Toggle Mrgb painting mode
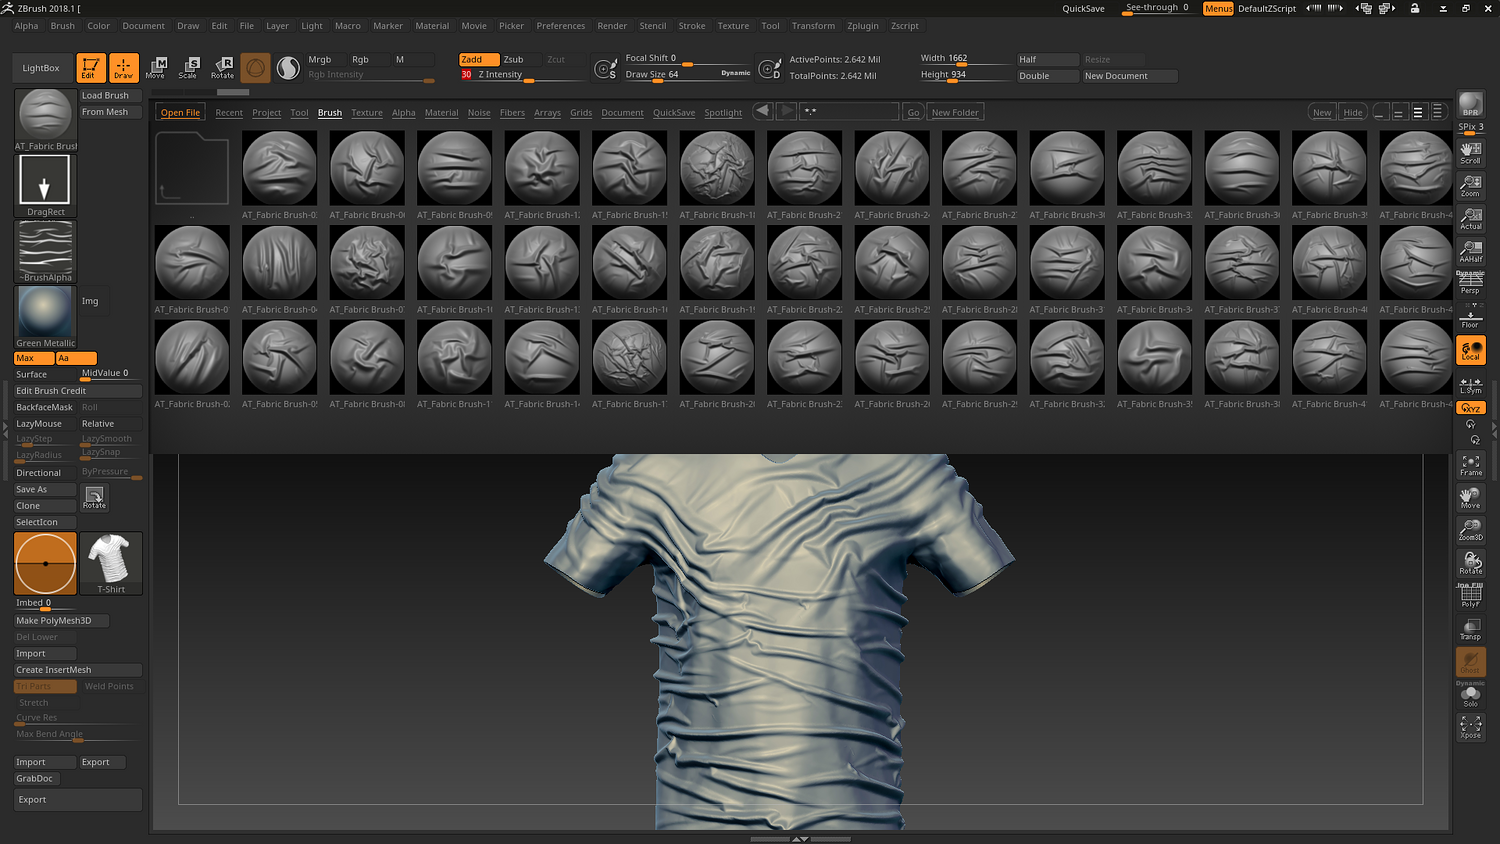Viewport: 1500px width, 844px height. click(324, 59)
